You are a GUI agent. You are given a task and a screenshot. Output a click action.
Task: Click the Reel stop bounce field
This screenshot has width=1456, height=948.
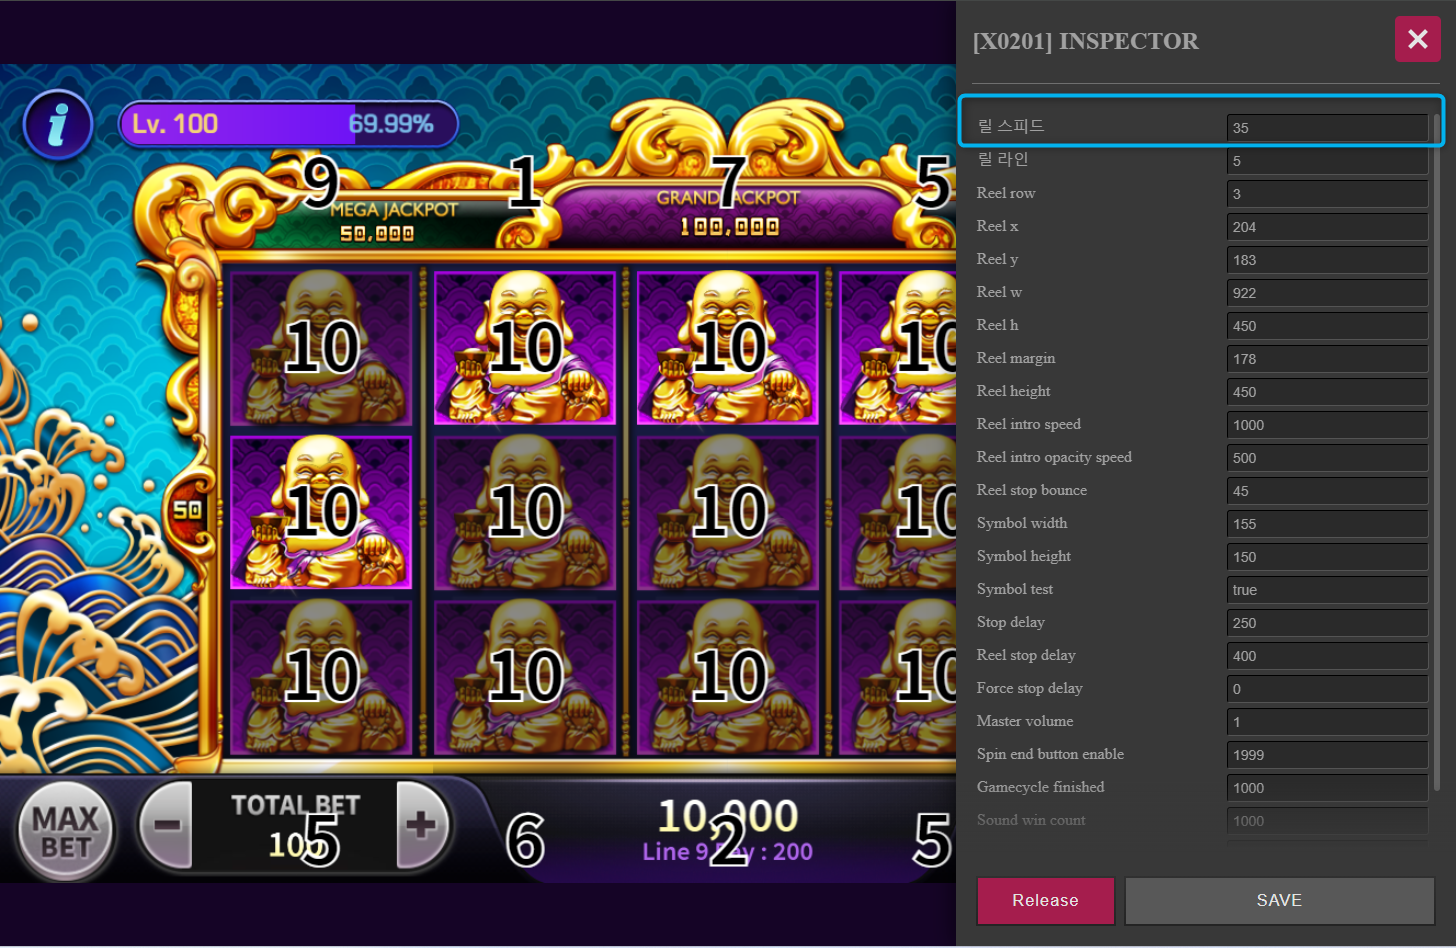click(1327, 491)
